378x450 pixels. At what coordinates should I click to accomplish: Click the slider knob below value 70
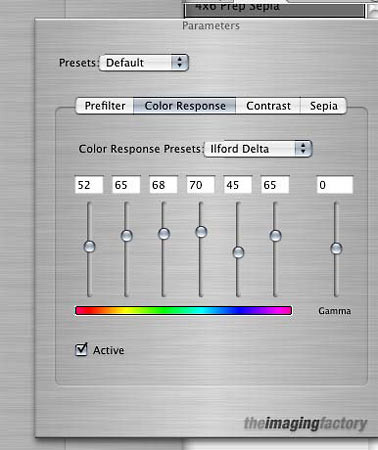201,231
